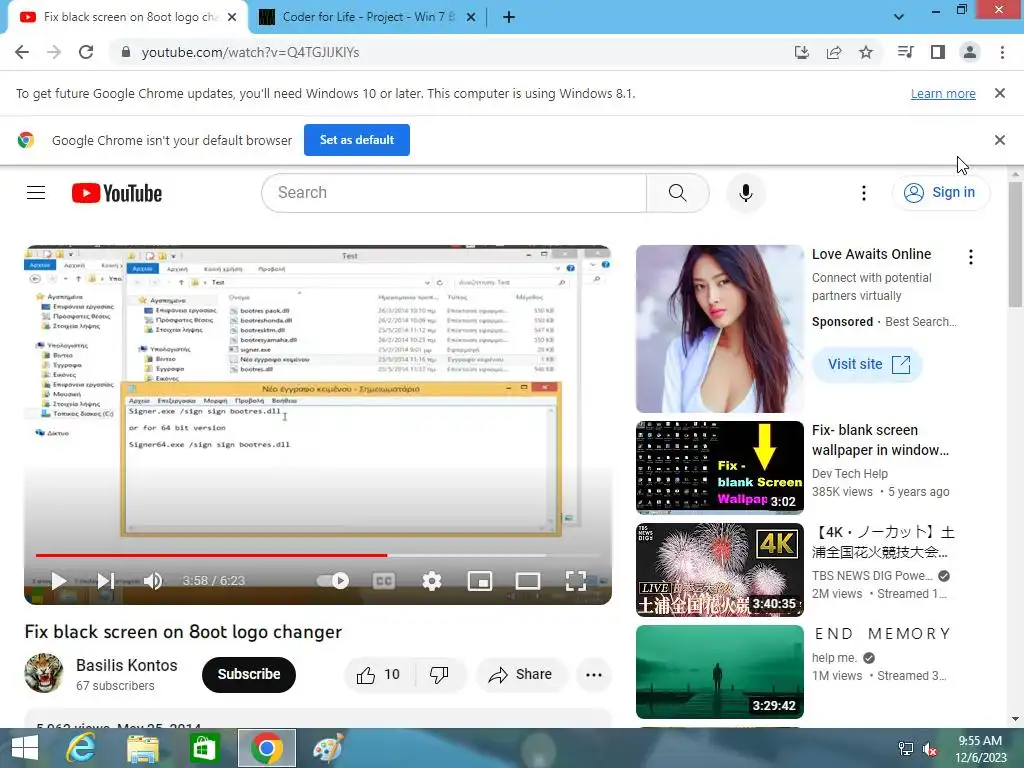Open Windows Store from taskbar

tap(204, 748)
